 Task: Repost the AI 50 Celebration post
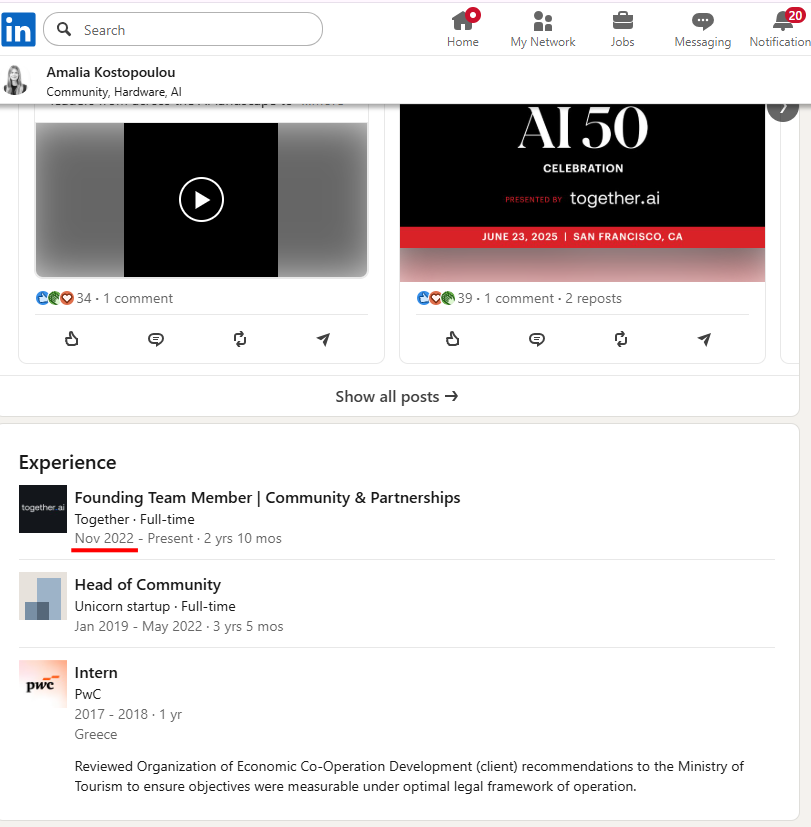[x=621, y=339]
